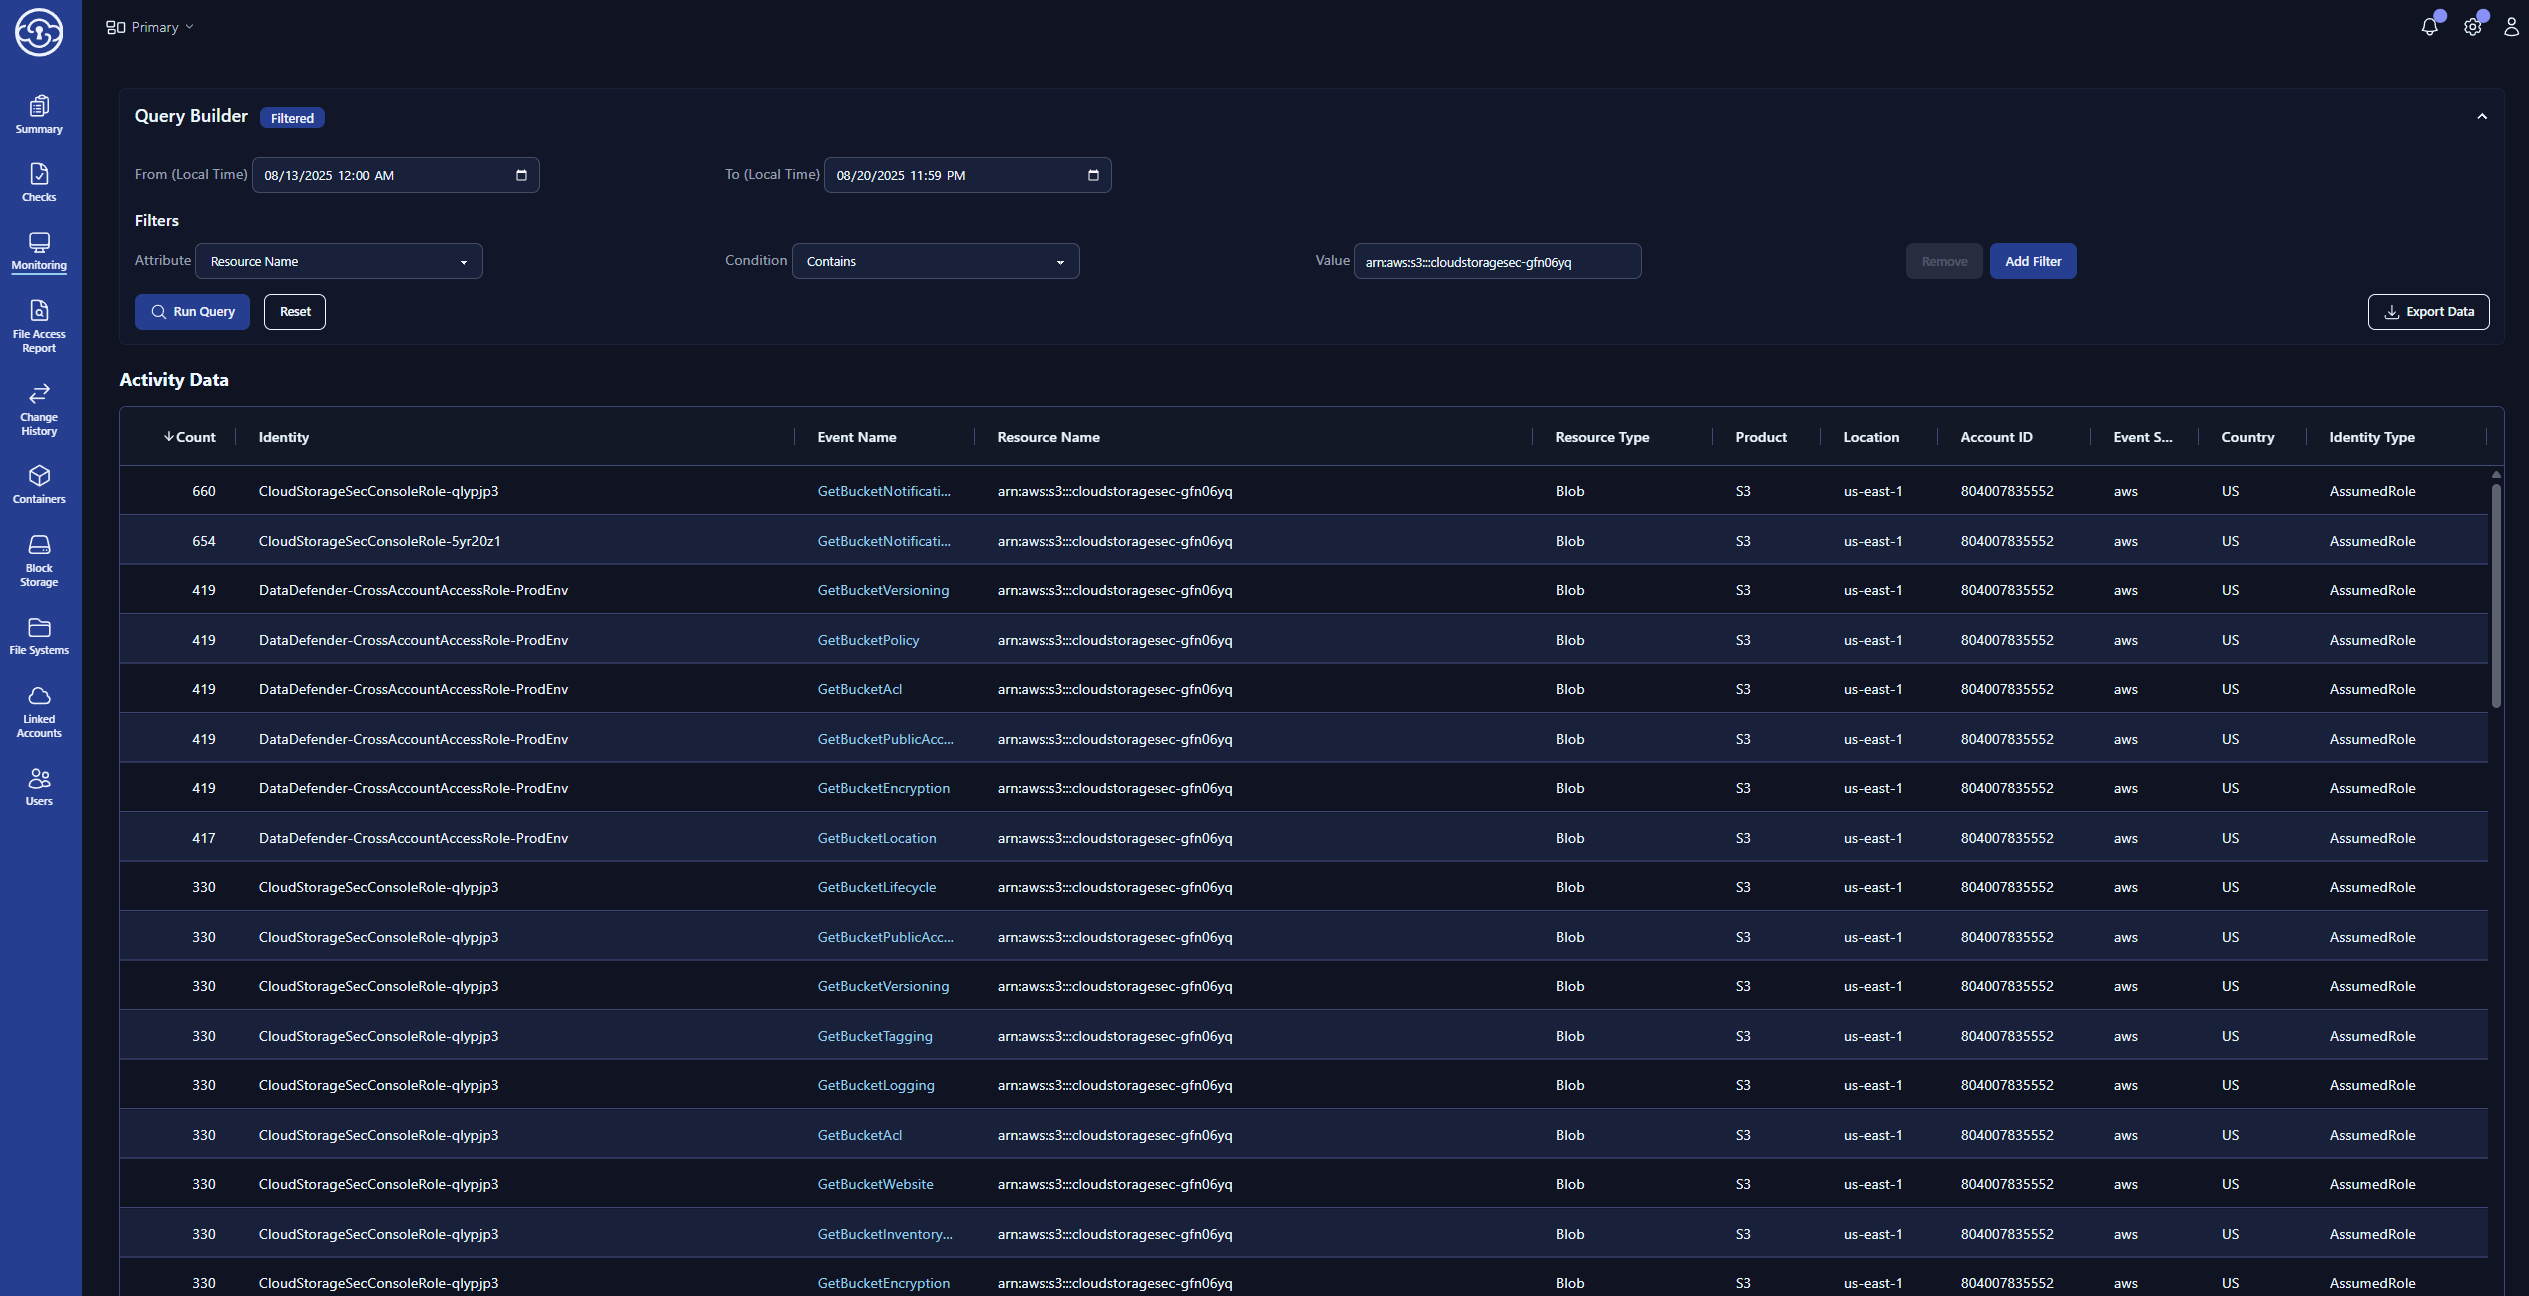The width and height of the screenshot is (2529, 1296).
Task: Open the Checks section icon
Action: point(39,174)
